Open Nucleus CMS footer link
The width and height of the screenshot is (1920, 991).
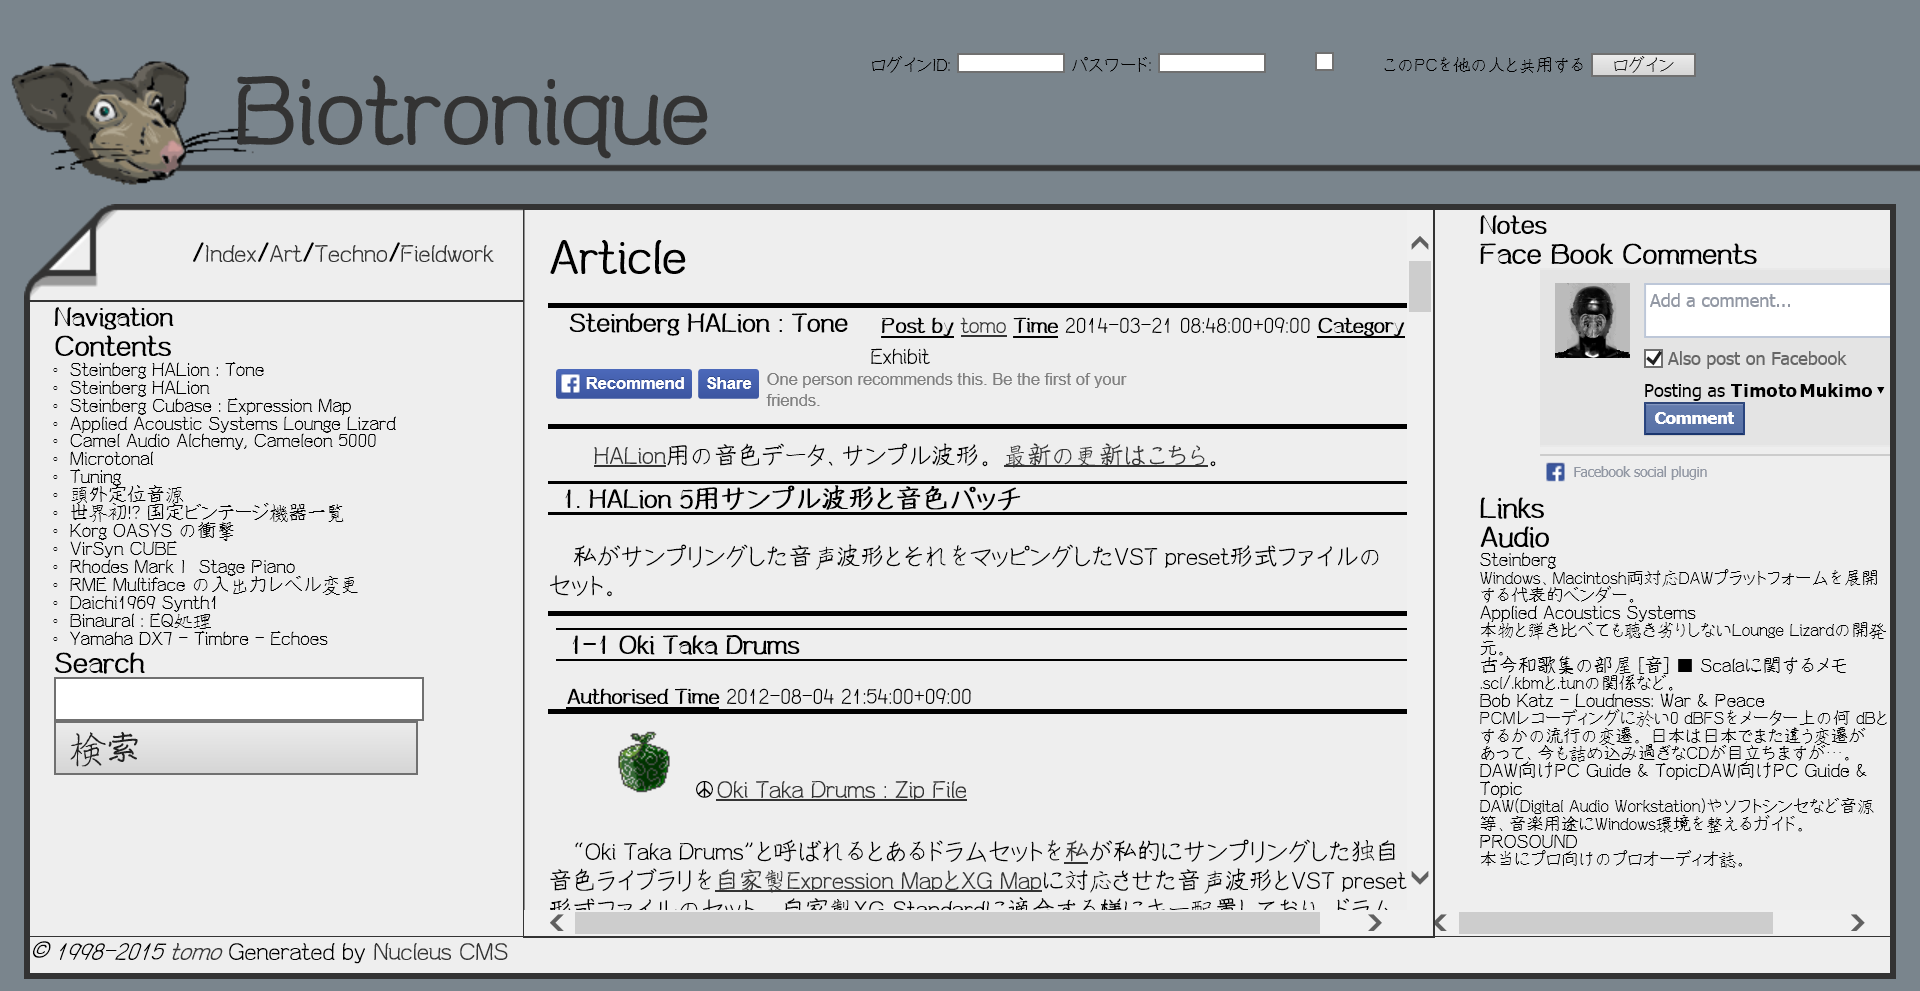tap(440, 952)
